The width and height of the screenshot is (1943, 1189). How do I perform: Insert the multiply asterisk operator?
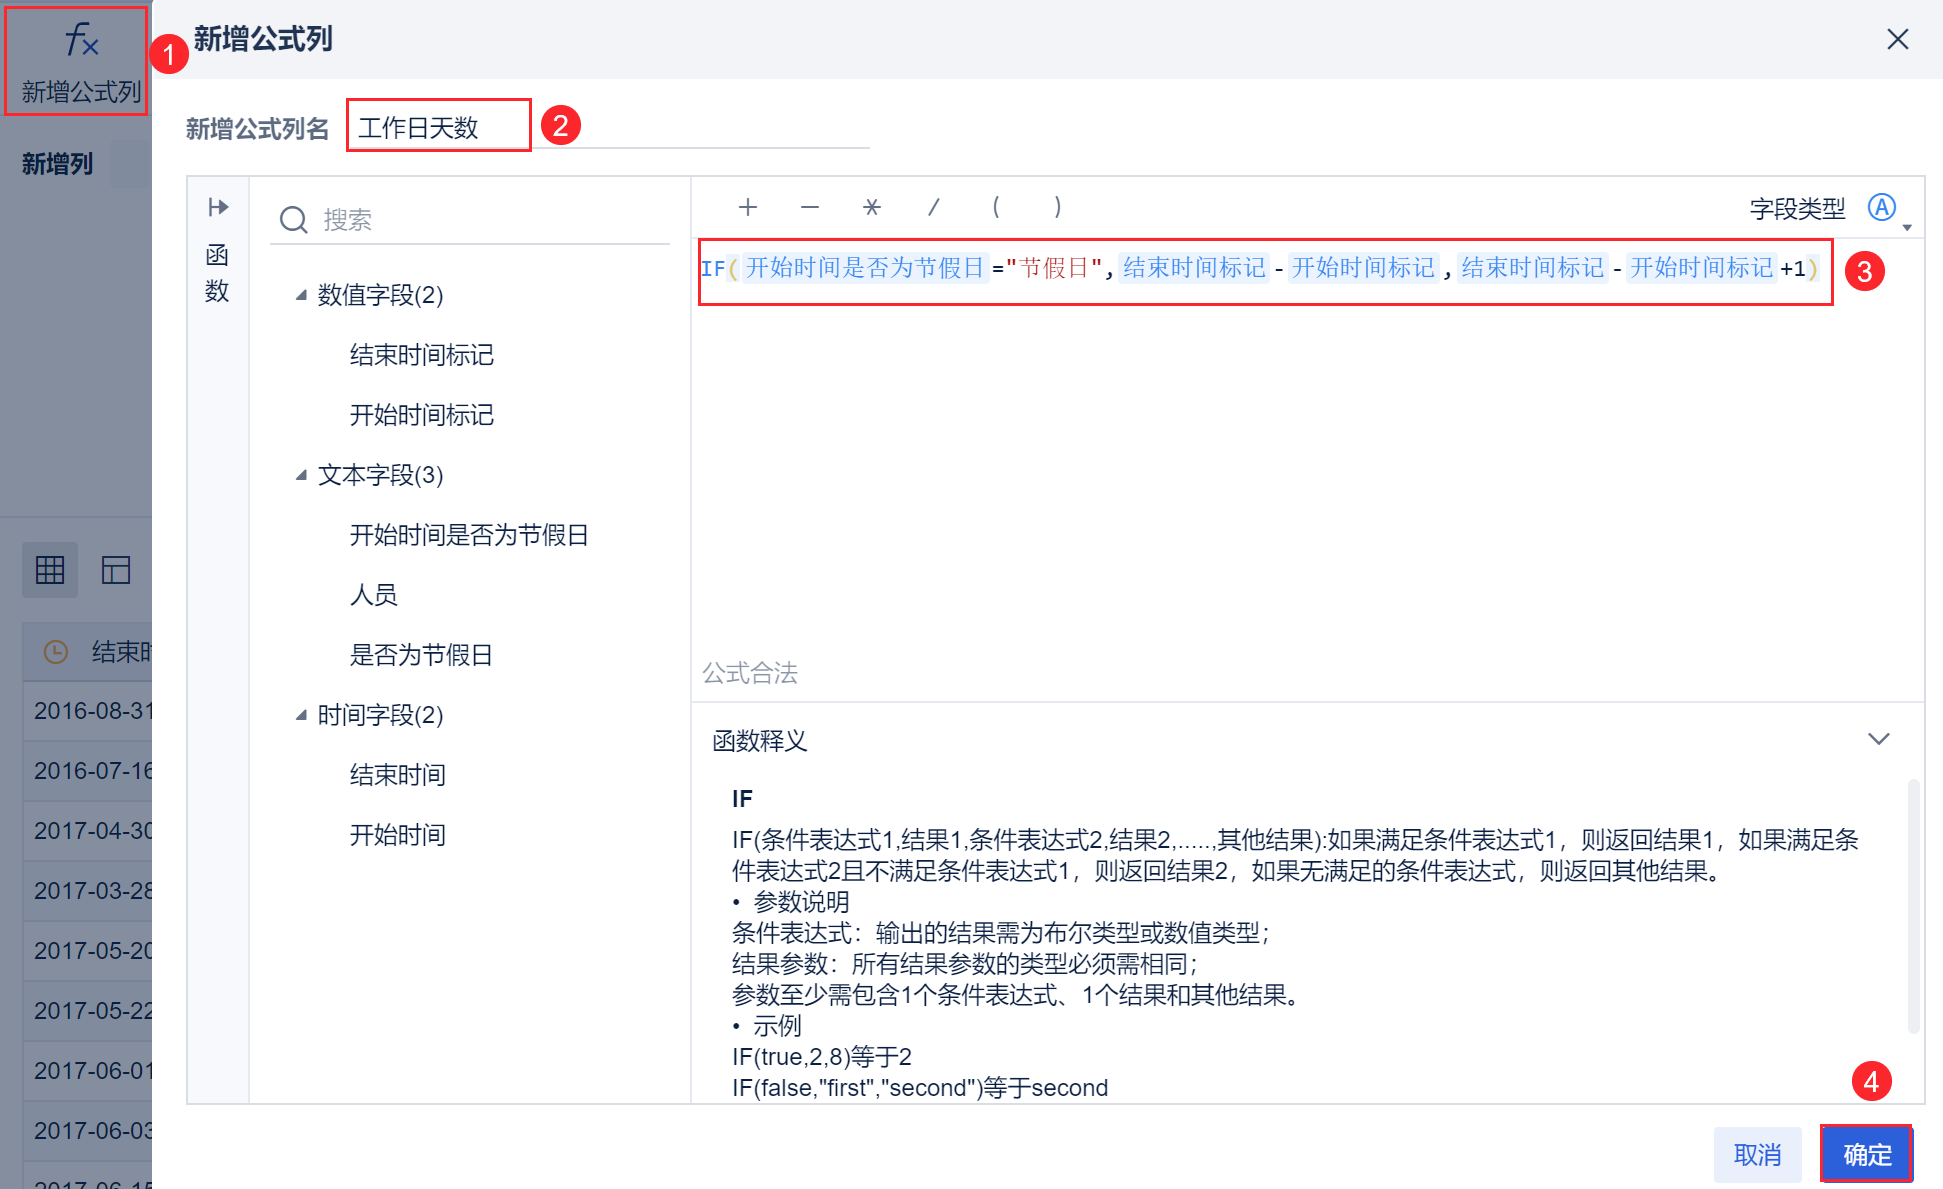pos(871,207)
